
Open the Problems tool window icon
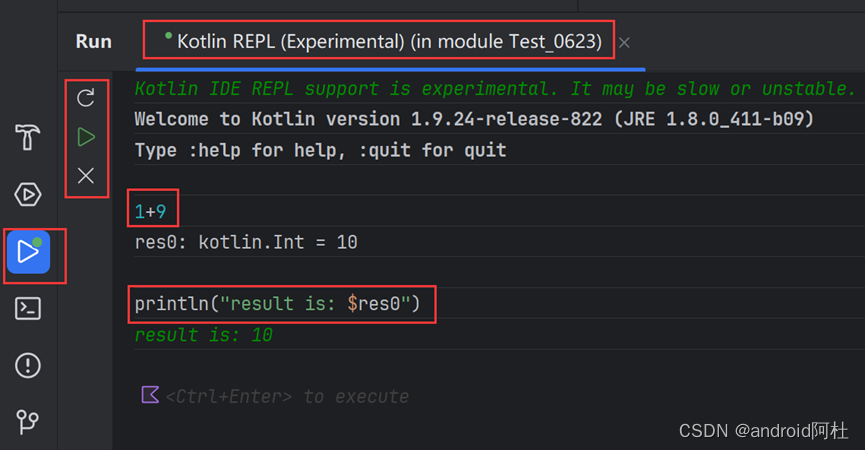click(28, 365)
